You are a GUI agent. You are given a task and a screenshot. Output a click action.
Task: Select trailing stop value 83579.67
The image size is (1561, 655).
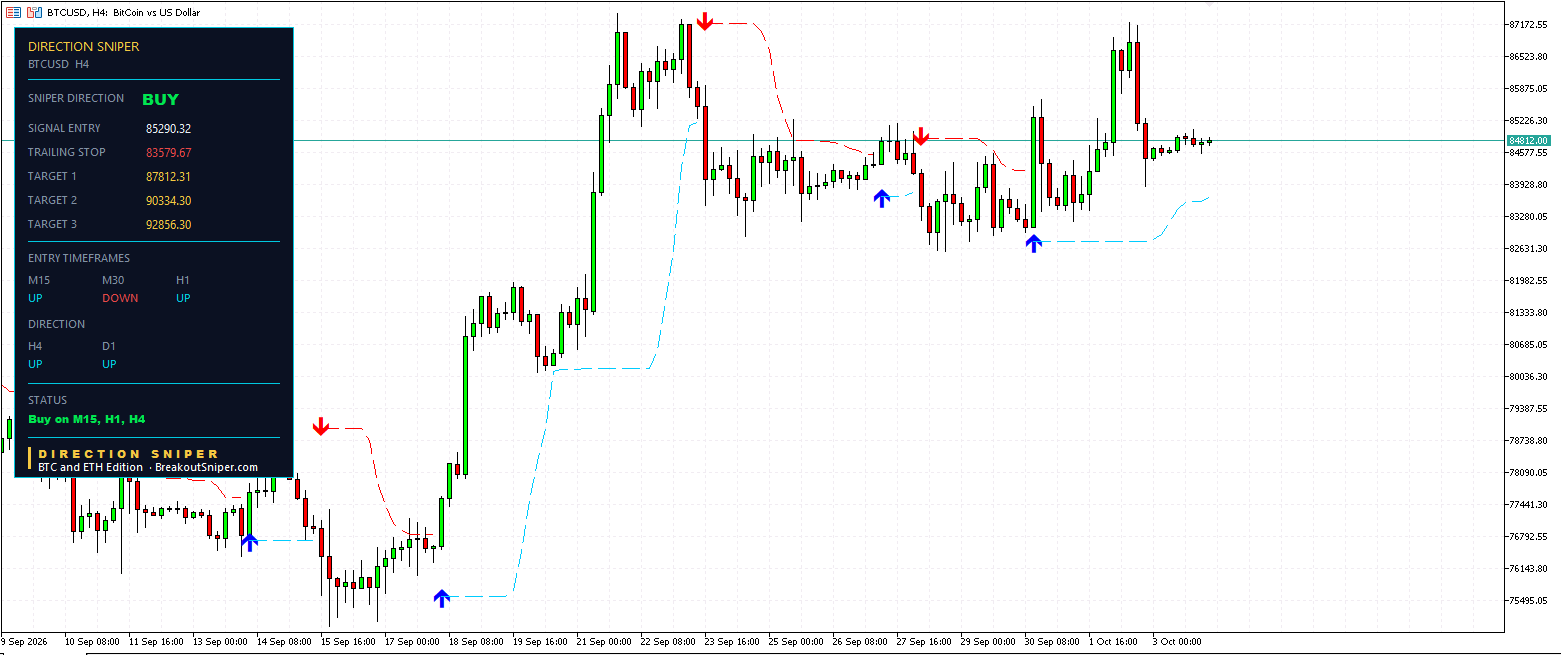168,152
